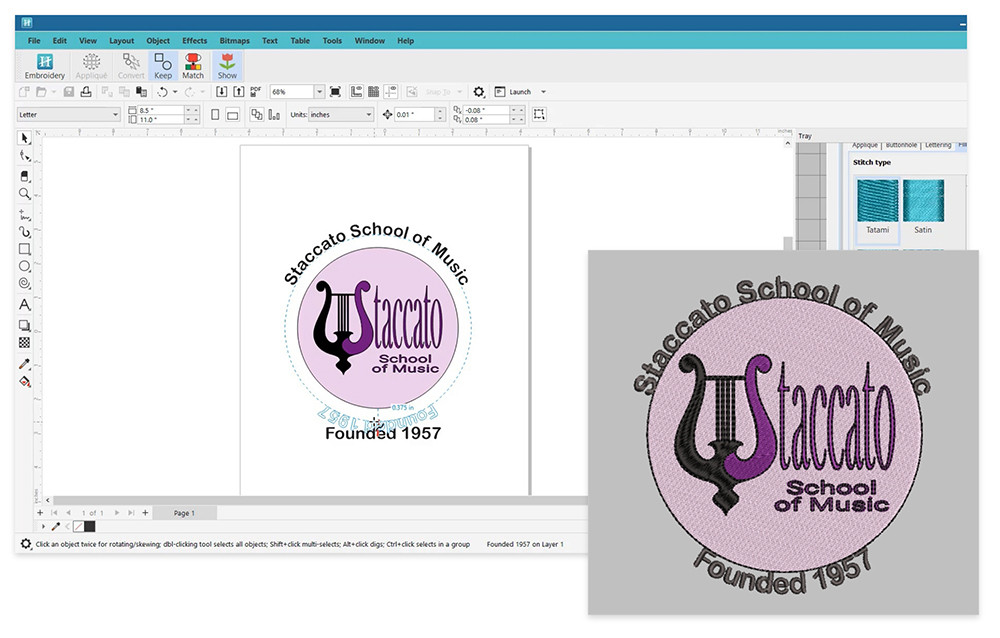Open Embroidery mode in the toolbar
Viewport: 1000px width, 638px height.
pyautogui.click(x=44, y=66)
